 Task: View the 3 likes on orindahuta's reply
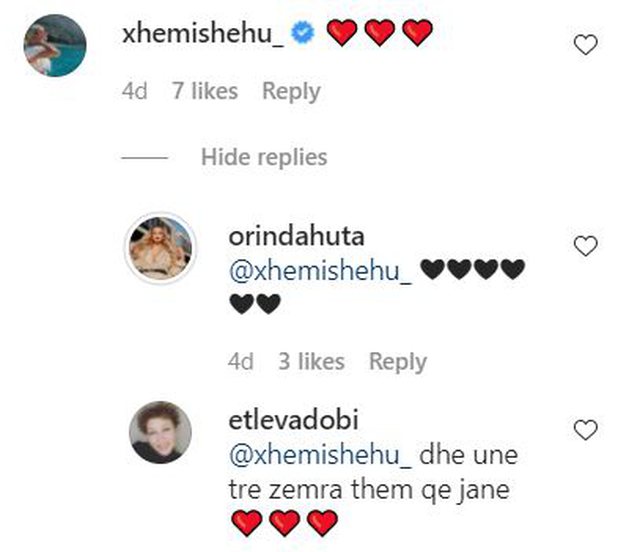point(311,362)
